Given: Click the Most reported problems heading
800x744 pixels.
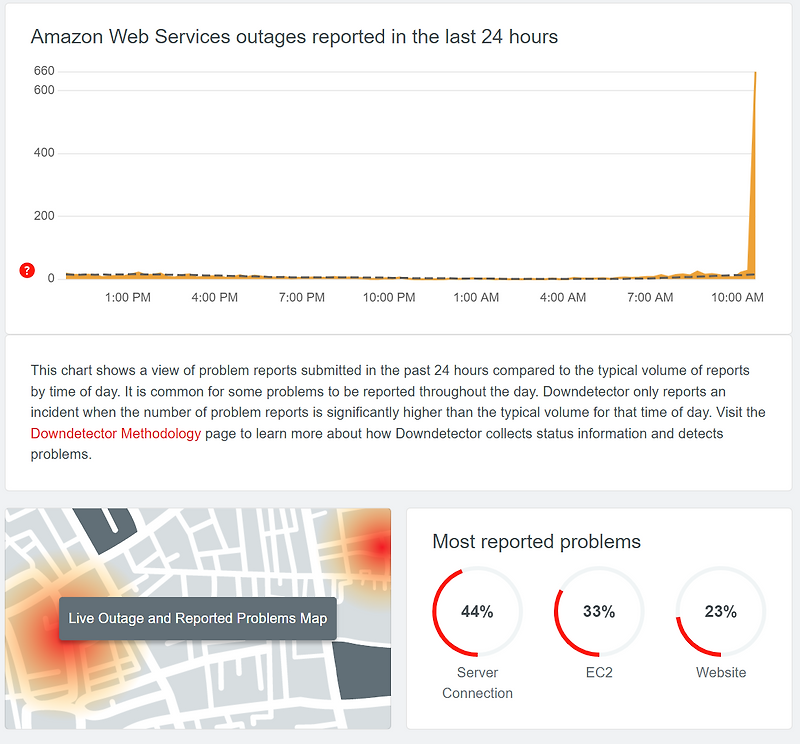Looking at the screenshot, I should (x=536, y=542).
